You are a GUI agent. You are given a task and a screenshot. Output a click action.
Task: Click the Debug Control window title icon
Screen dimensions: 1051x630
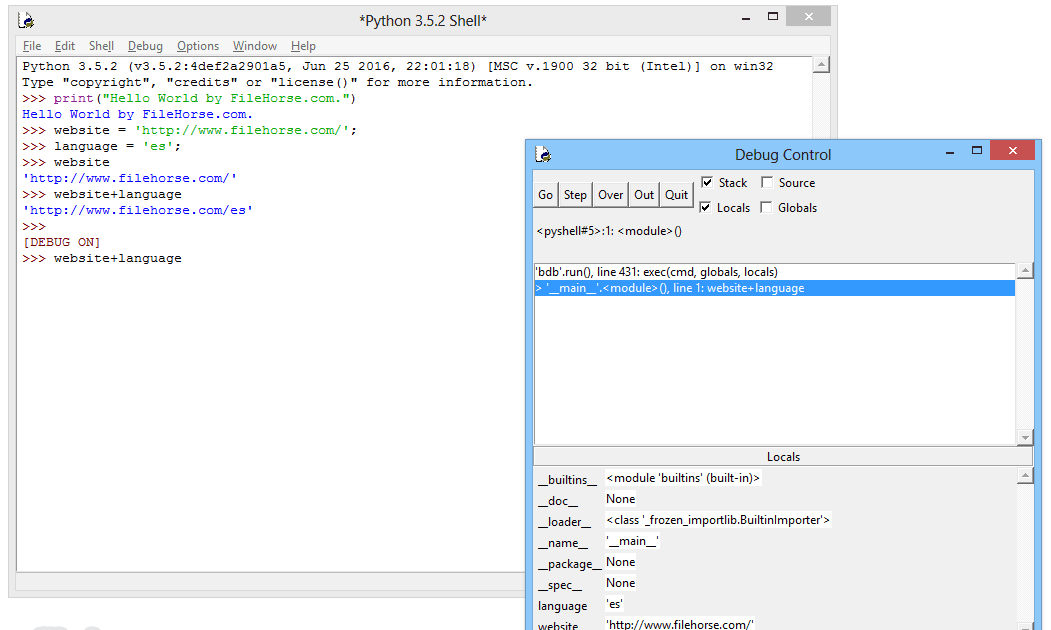pyautogui.click(x=544, y=154)
